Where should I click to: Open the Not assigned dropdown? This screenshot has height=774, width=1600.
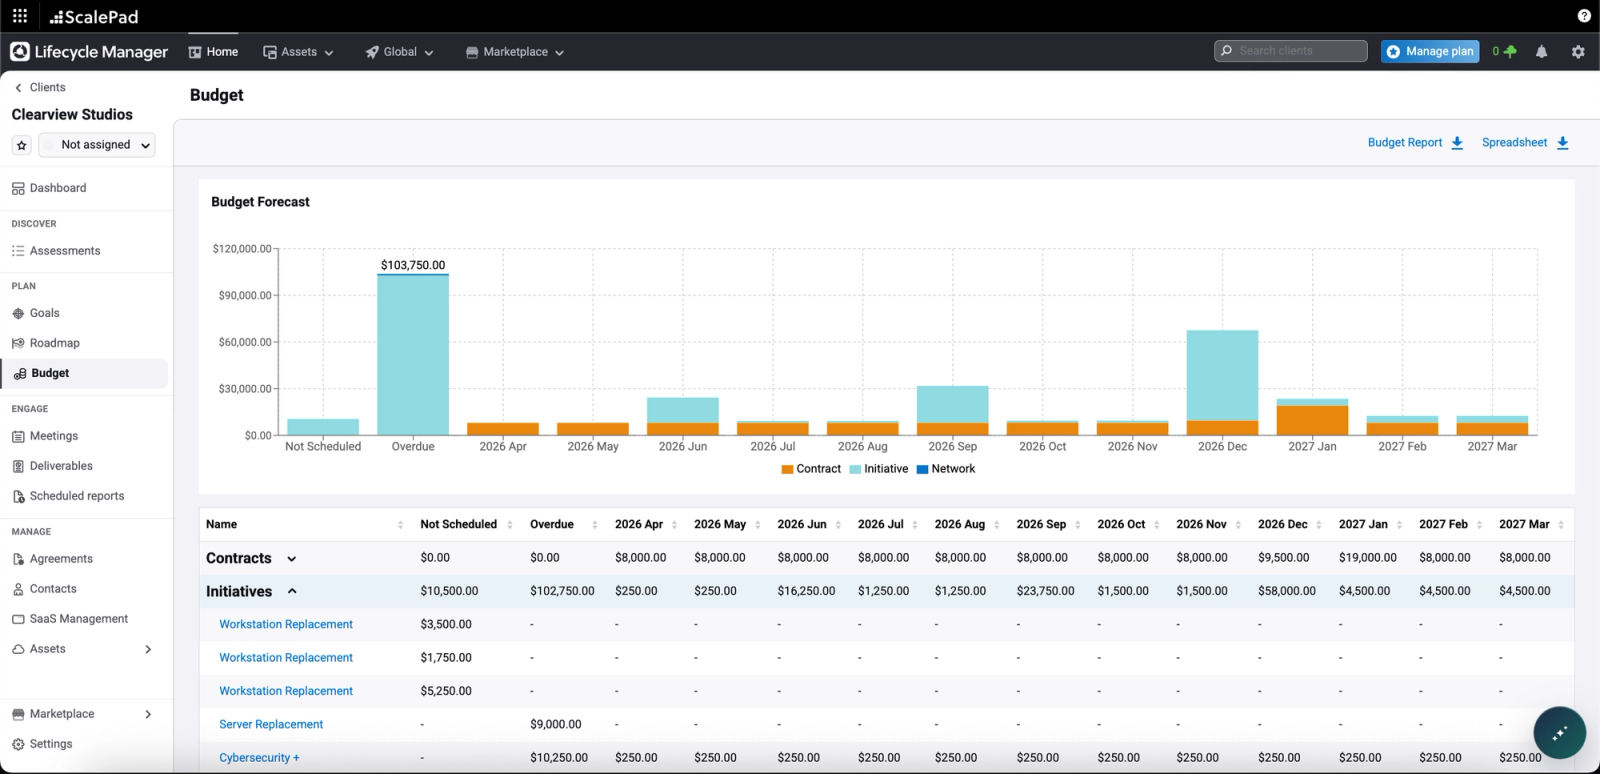click(x=97, y=145)
